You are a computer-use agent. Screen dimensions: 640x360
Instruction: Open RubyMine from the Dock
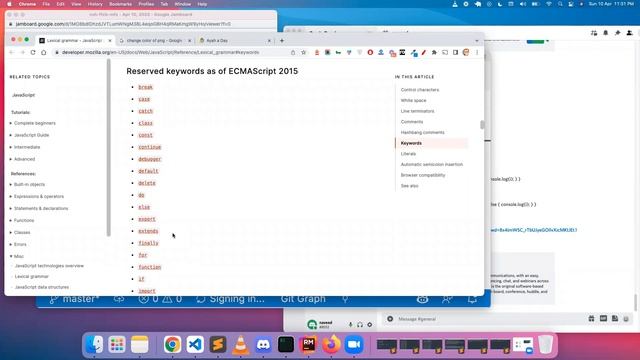point(309,344)
